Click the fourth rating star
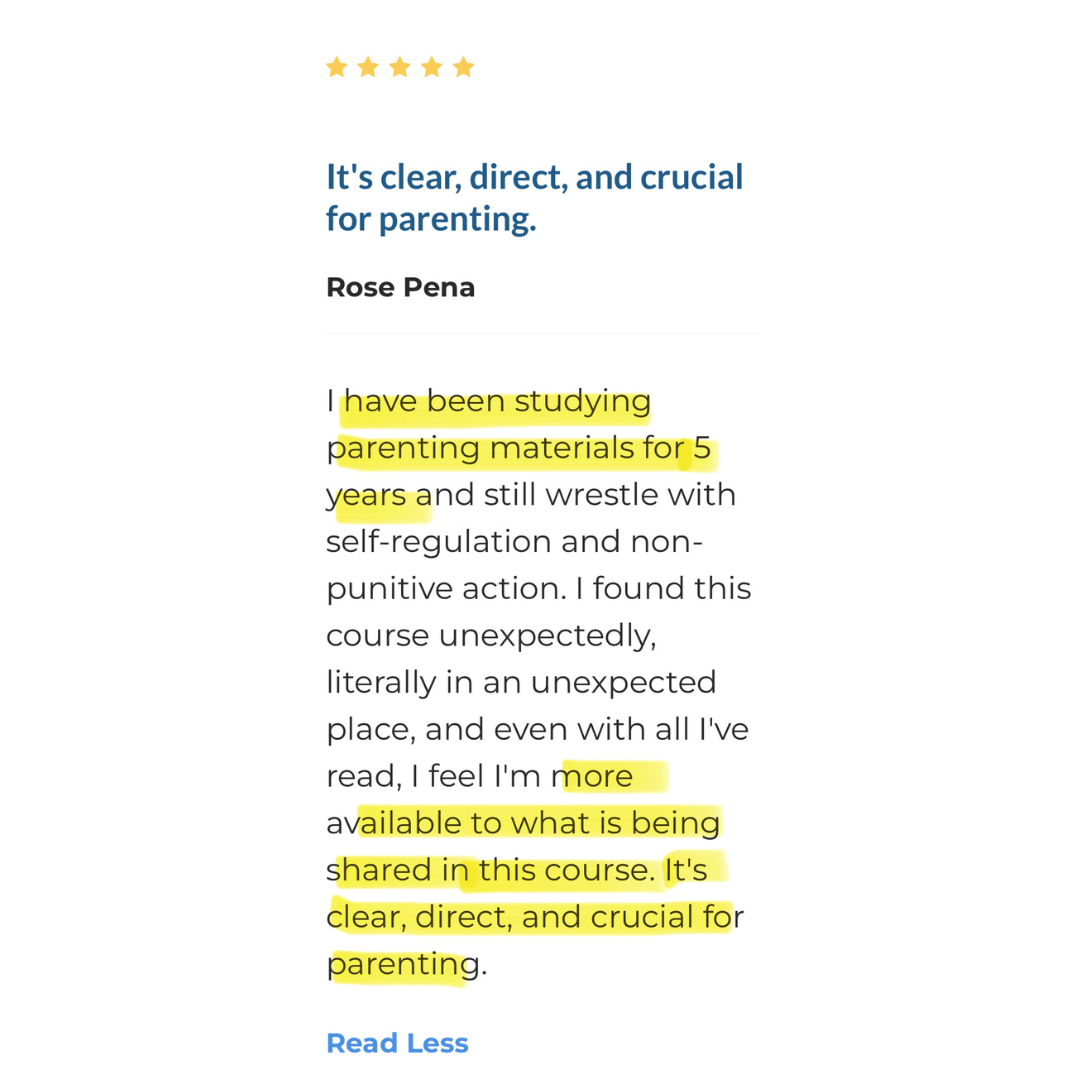The image size is (1080, 1080). tap(431, 68)
